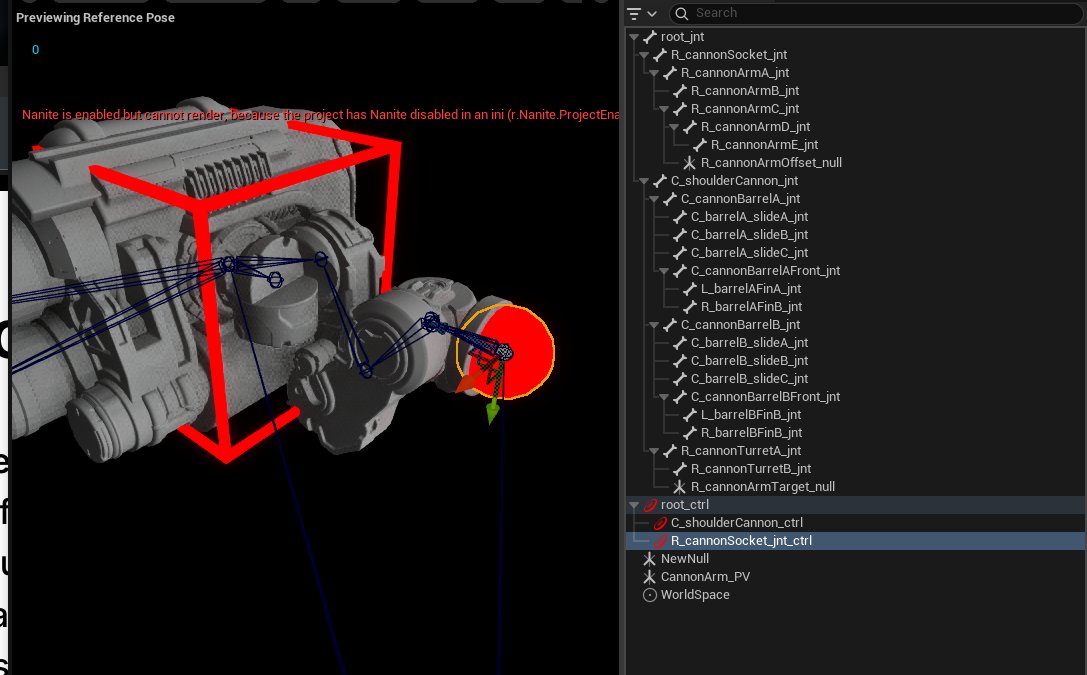Click the bone icon of R_cannonArmA_jnt
This screenshot has height=675, width=1087.
[x=670, y=73]
